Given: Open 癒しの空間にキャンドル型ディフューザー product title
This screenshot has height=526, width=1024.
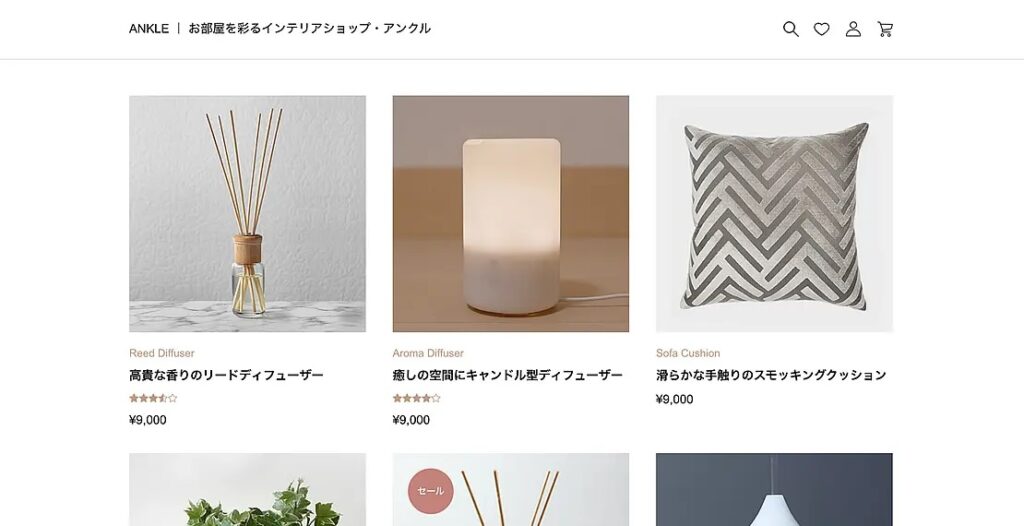Looking at the screenshot, I should point(507,375).
